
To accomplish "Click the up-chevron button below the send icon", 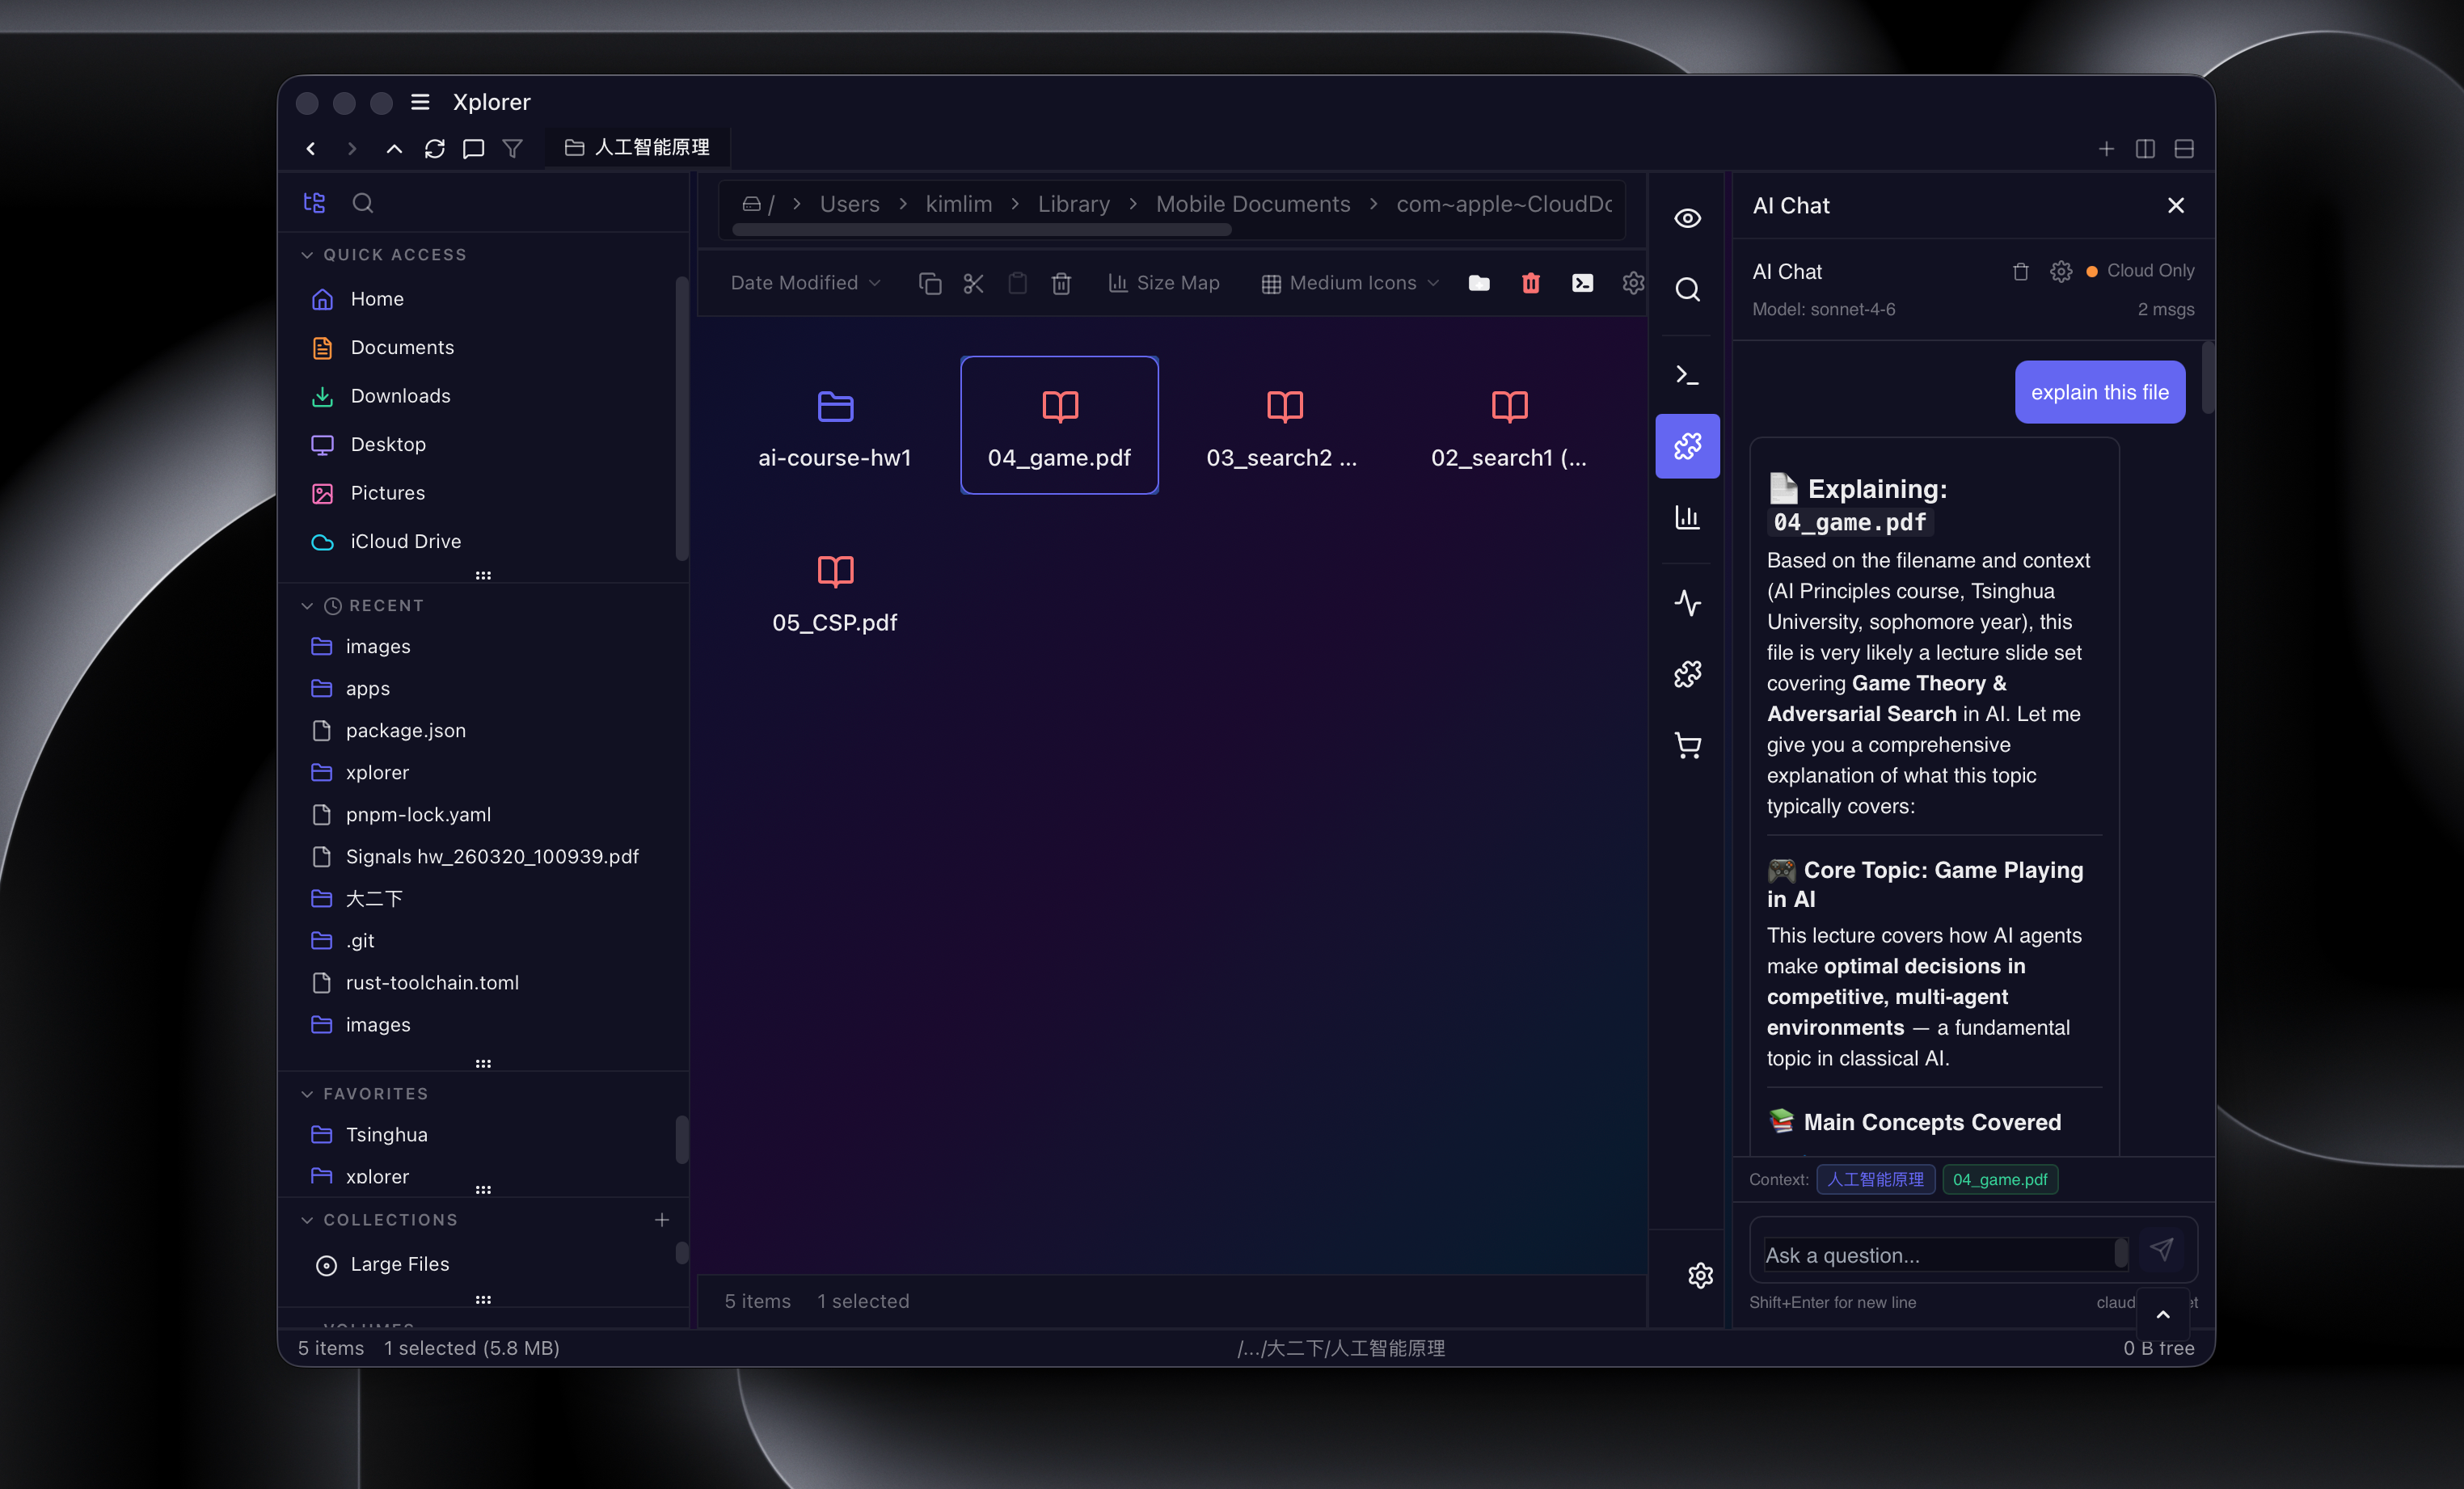I will 2162,1315.
